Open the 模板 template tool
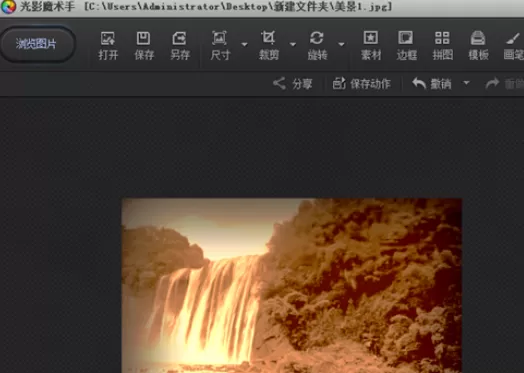The height and width of the screenshot is (373, 524). click(x=478, y=46)
